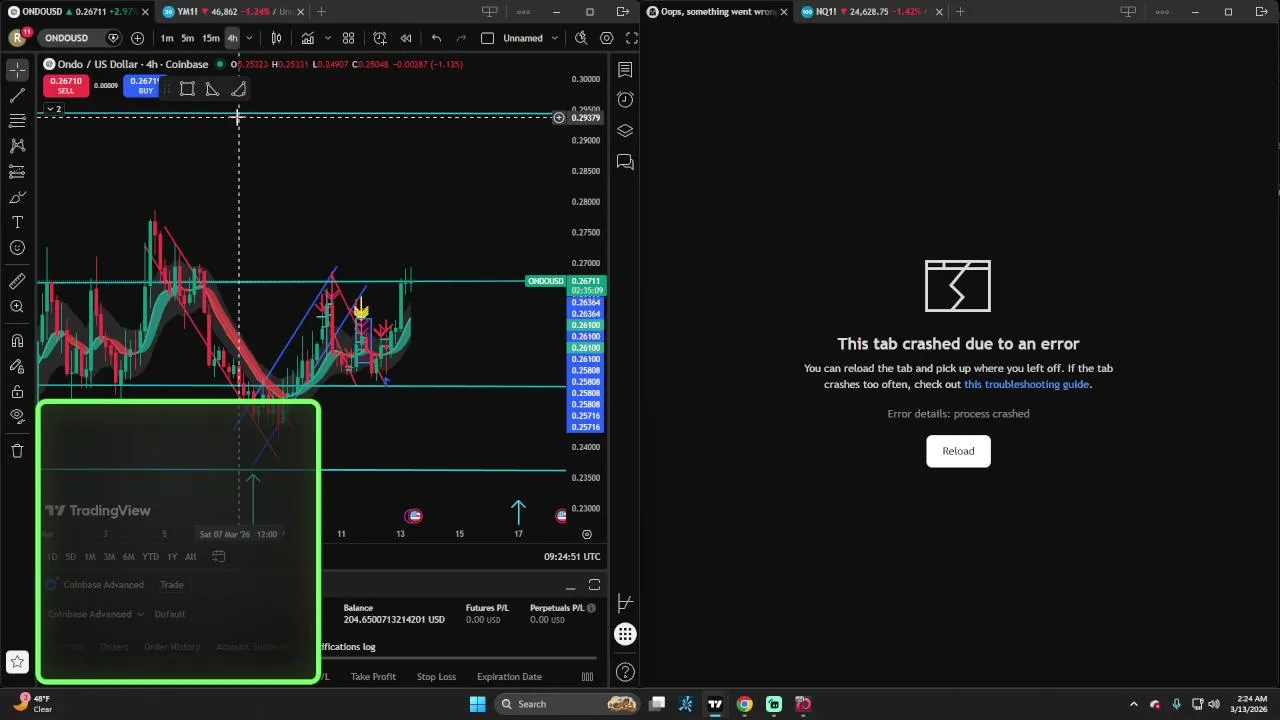Screen dimensions: 1280x720
Task: Select the trend line drawing tool
Action: [x=17, y=95]
